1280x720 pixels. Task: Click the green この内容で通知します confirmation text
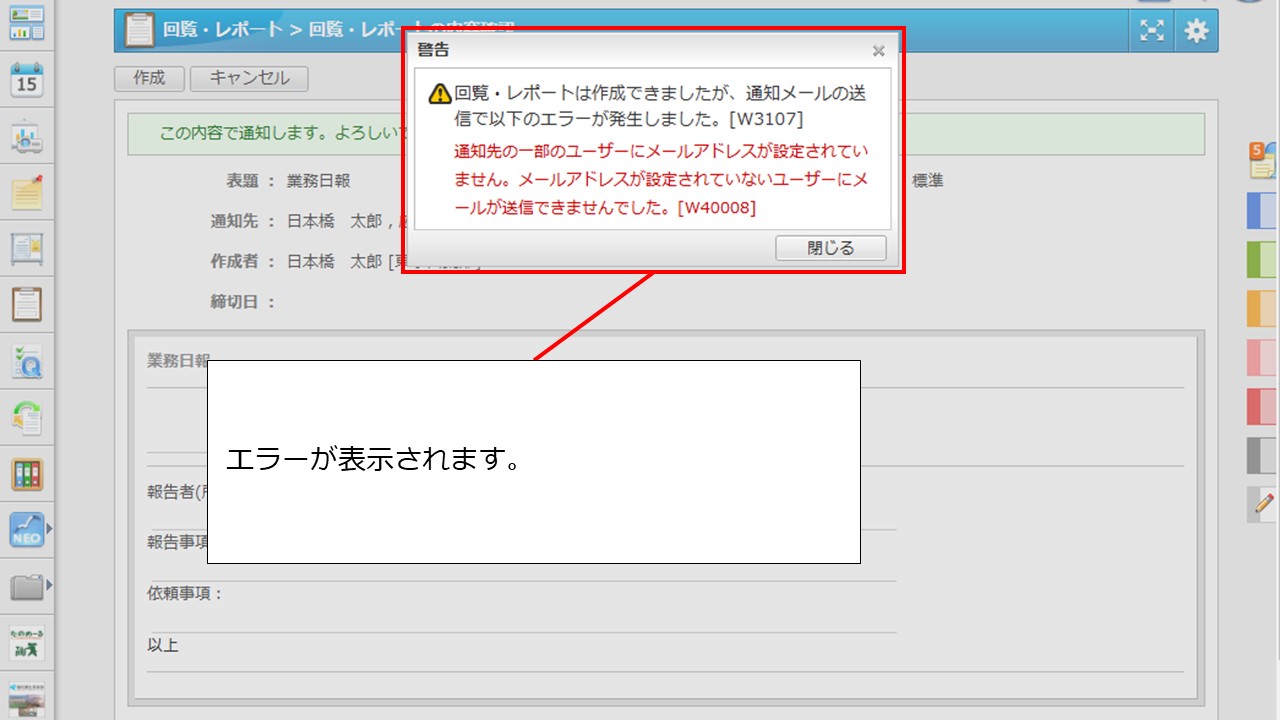pos(281,133)
